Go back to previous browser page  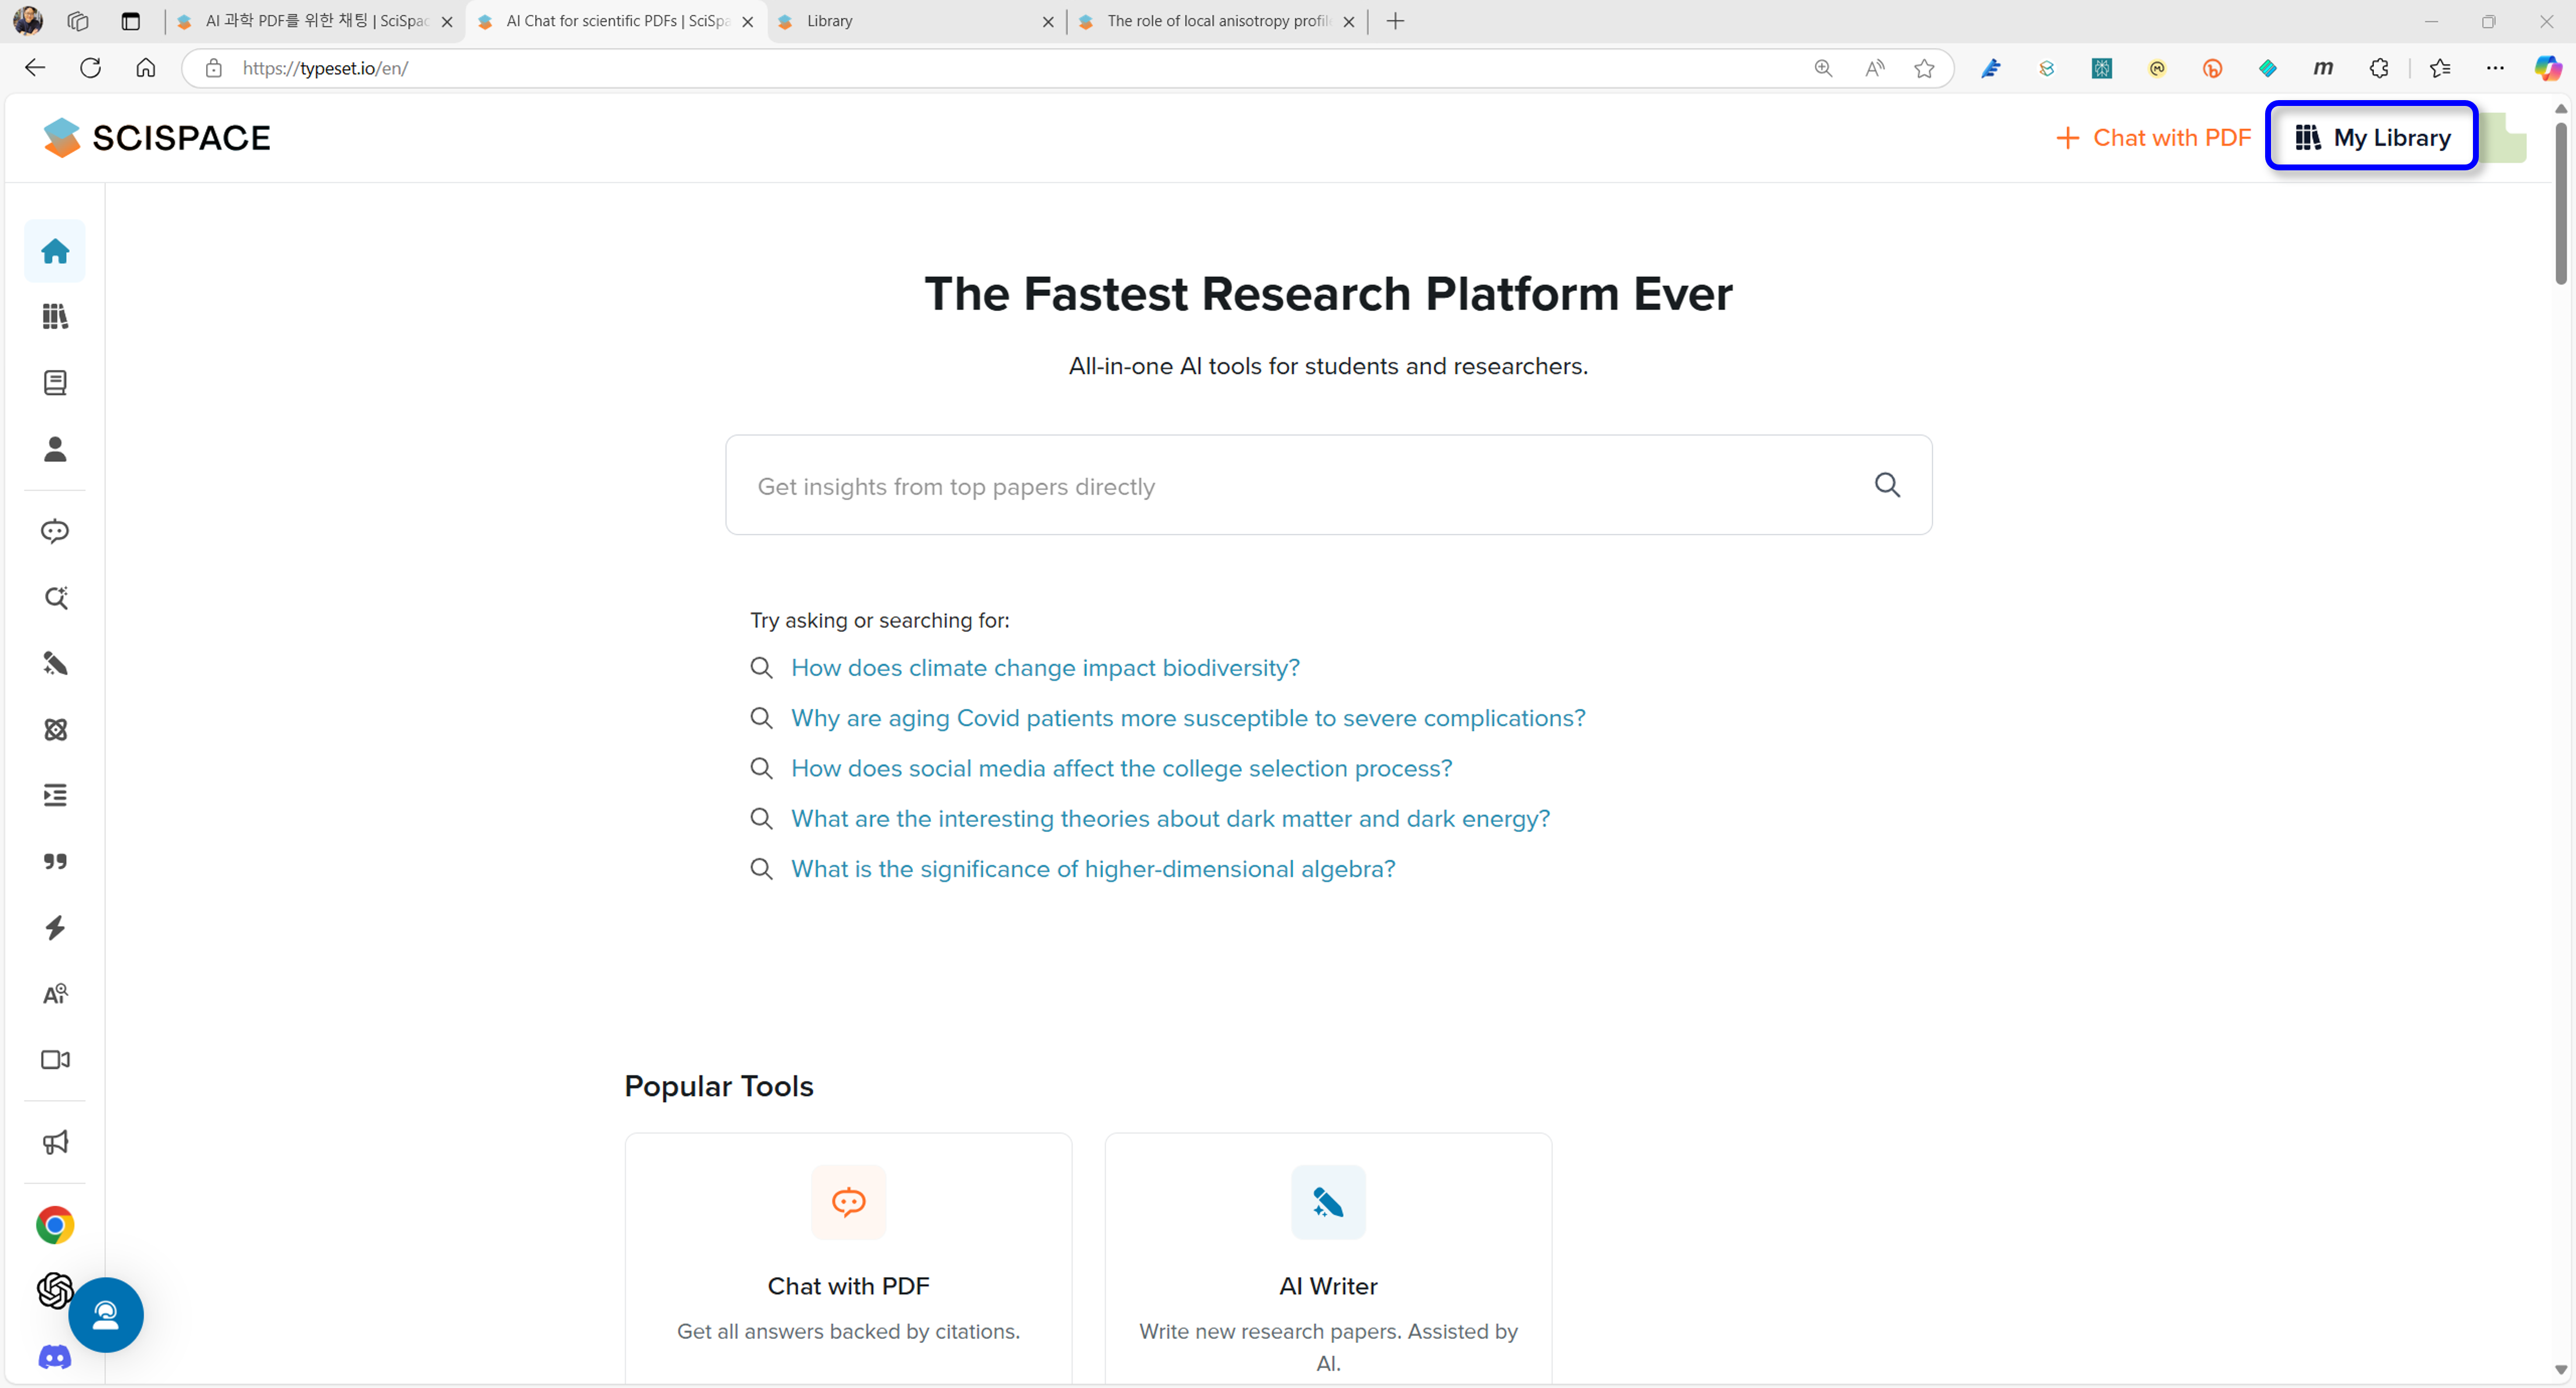[35, 68]
